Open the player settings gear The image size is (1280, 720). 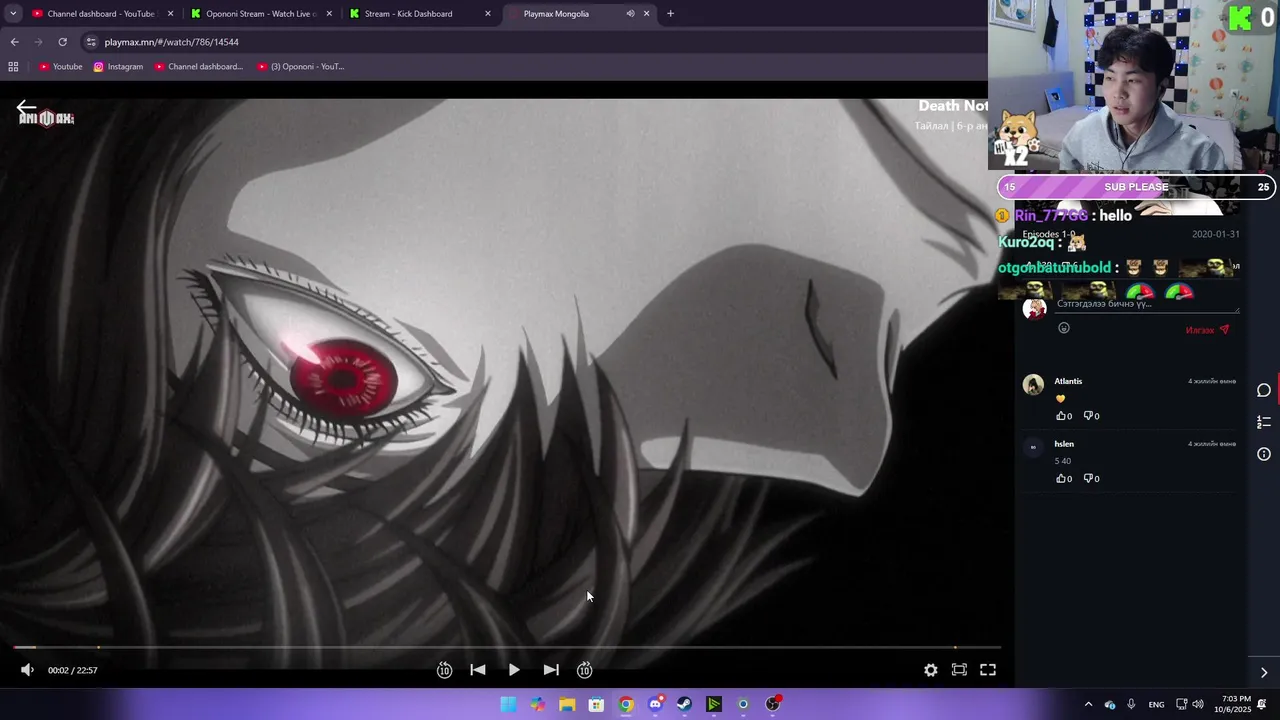coord(931,670)
